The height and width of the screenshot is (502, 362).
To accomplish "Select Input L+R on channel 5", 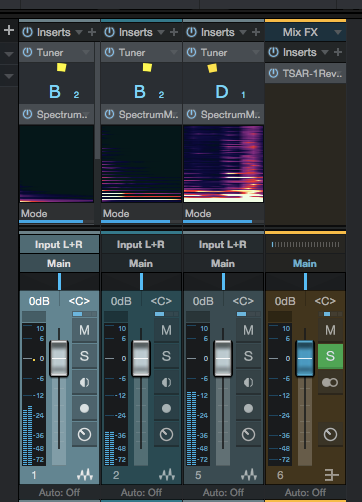I will coord(223,244).
